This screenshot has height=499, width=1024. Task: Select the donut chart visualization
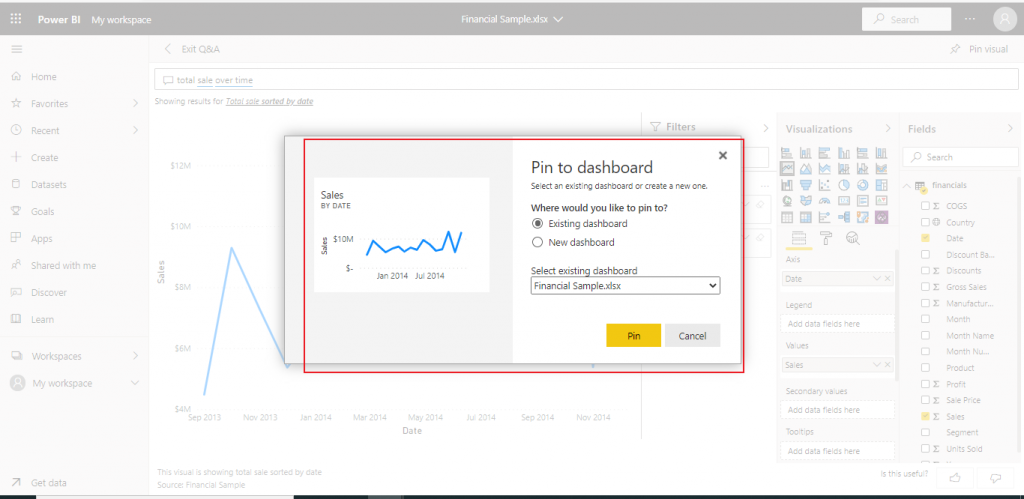click(863, 185)
